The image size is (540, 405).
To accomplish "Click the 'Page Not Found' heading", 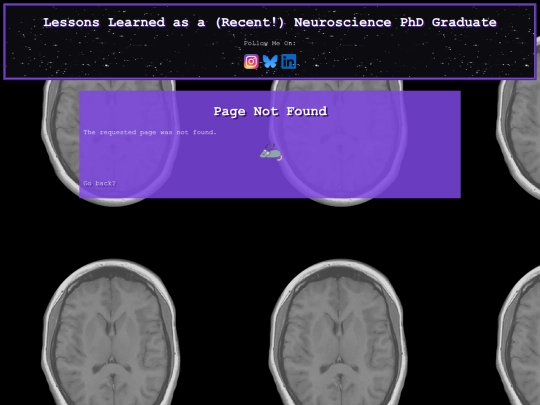I will tap(270, 111).
